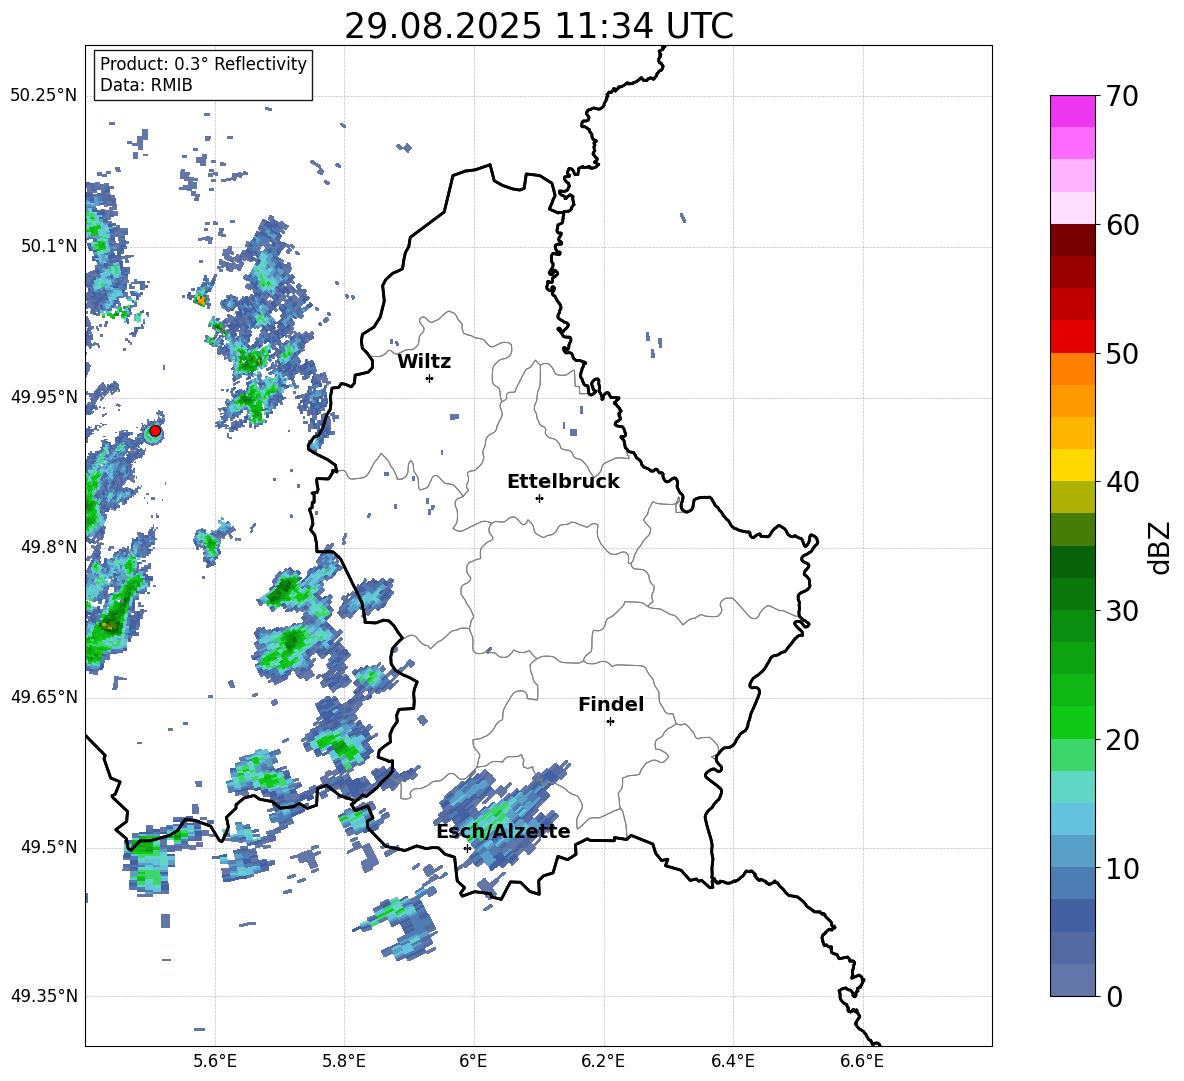Click the 5.8°E longitude label
This screenshot has height=1081, width=1184.
(x=344, y=1061)
